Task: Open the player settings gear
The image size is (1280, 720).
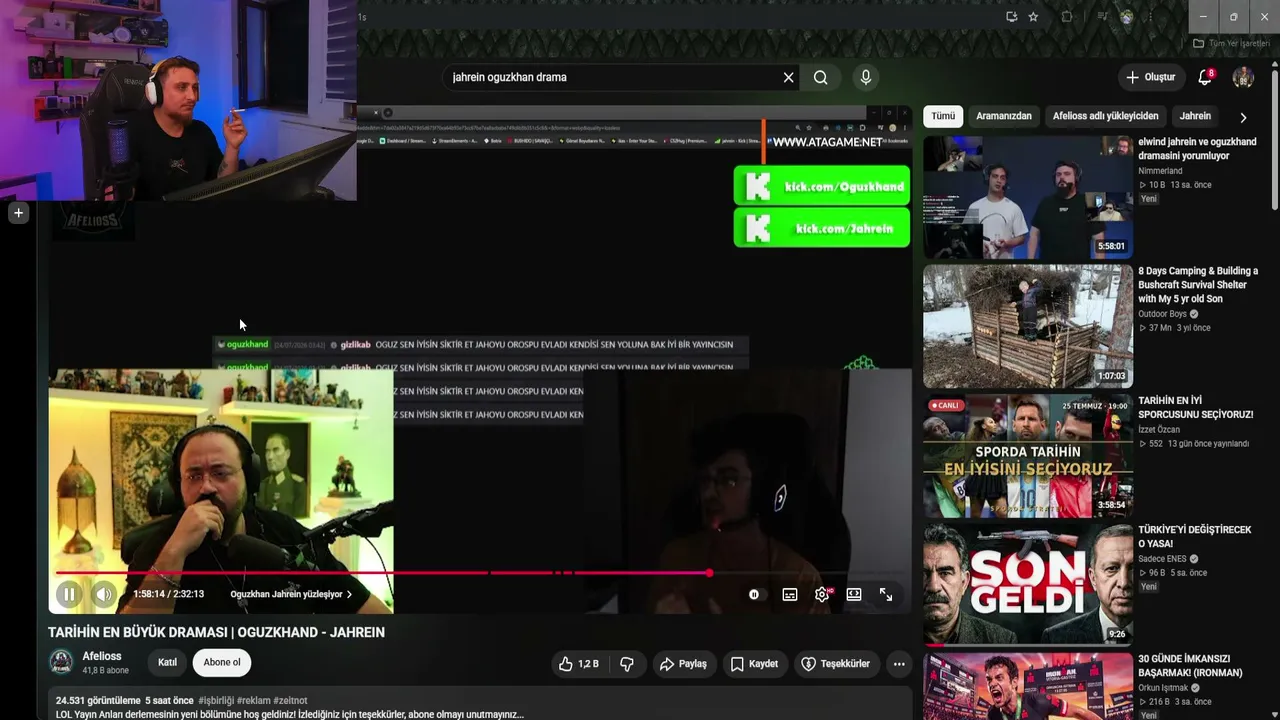Action: point(822,594)
